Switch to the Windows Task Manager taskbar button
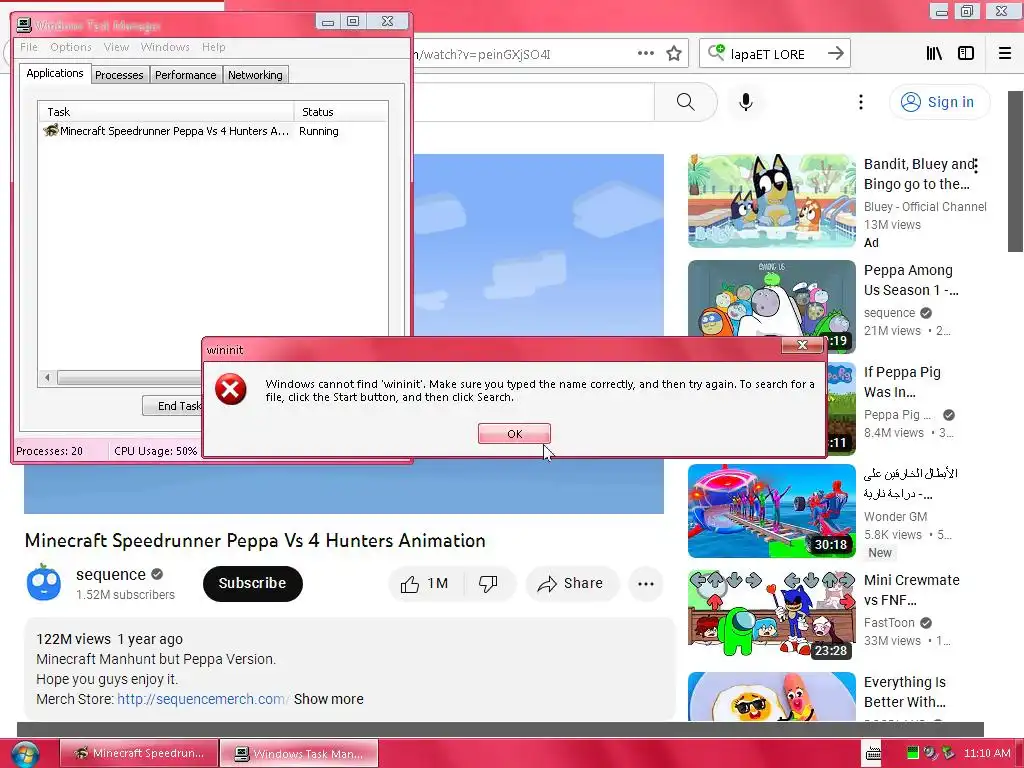Screen dimensions: 1024x768 [x=299, y=753]
